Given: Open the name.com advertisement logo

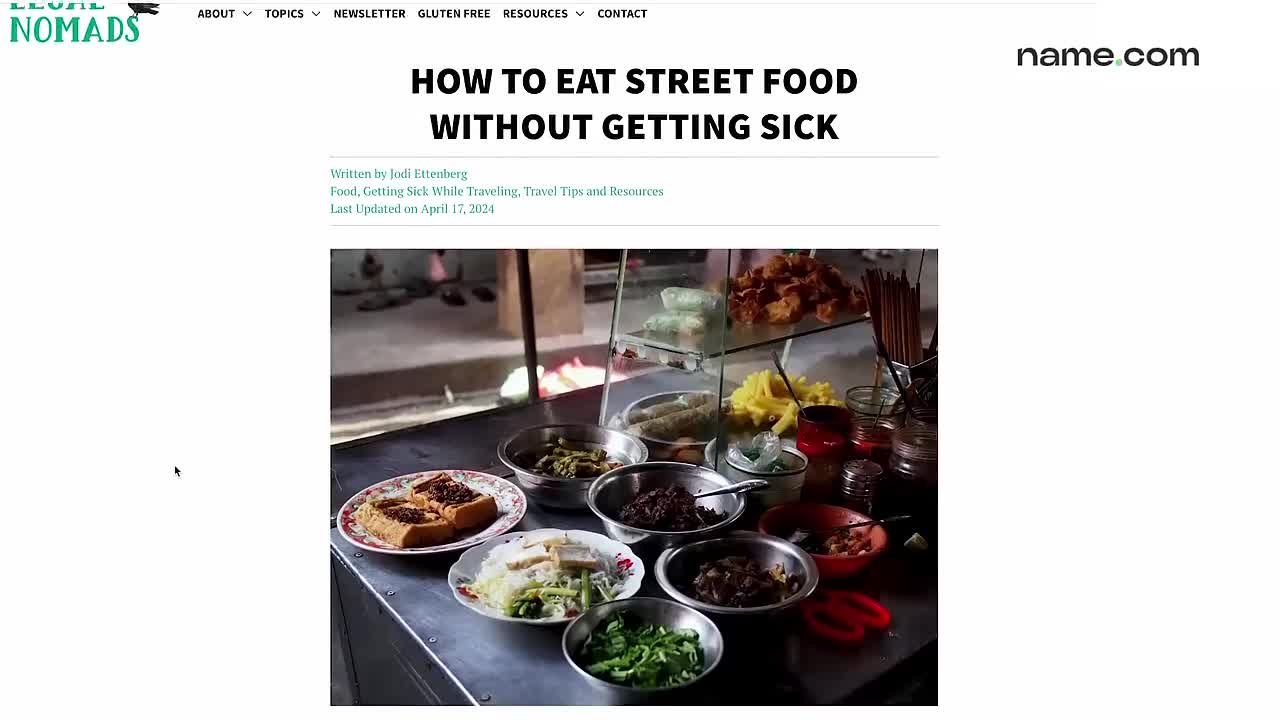Looking at the screenshot, I should (1108, 56).
